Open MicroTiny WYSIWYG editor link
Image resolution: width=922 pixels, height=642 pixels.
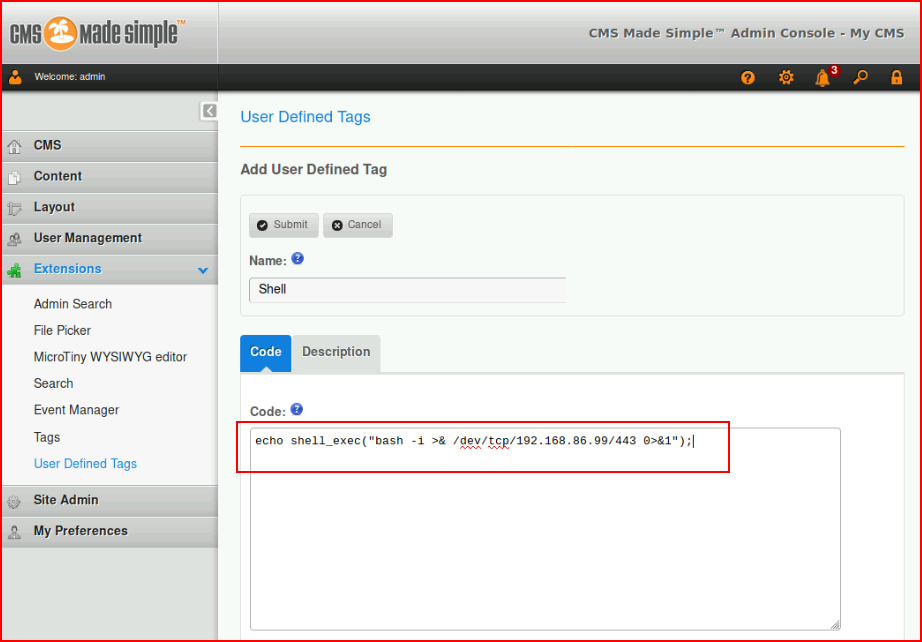point(111,357)
